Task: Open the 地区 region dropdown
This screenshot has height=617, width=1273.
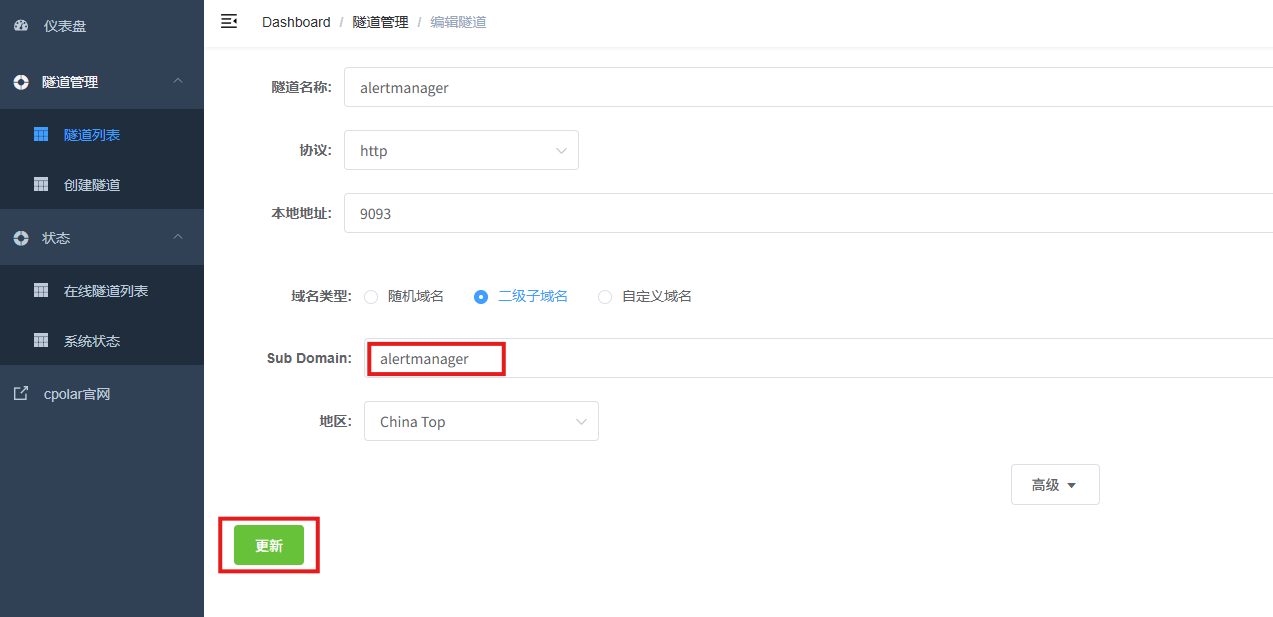Action: pos(481,421)
